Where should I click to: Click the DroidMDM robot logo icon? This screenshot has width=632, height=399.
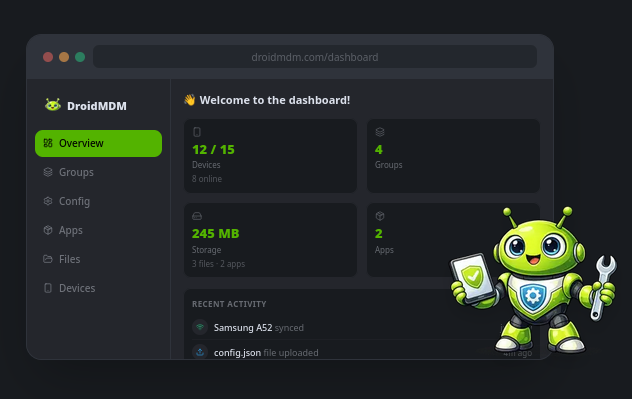click(53, 105)
